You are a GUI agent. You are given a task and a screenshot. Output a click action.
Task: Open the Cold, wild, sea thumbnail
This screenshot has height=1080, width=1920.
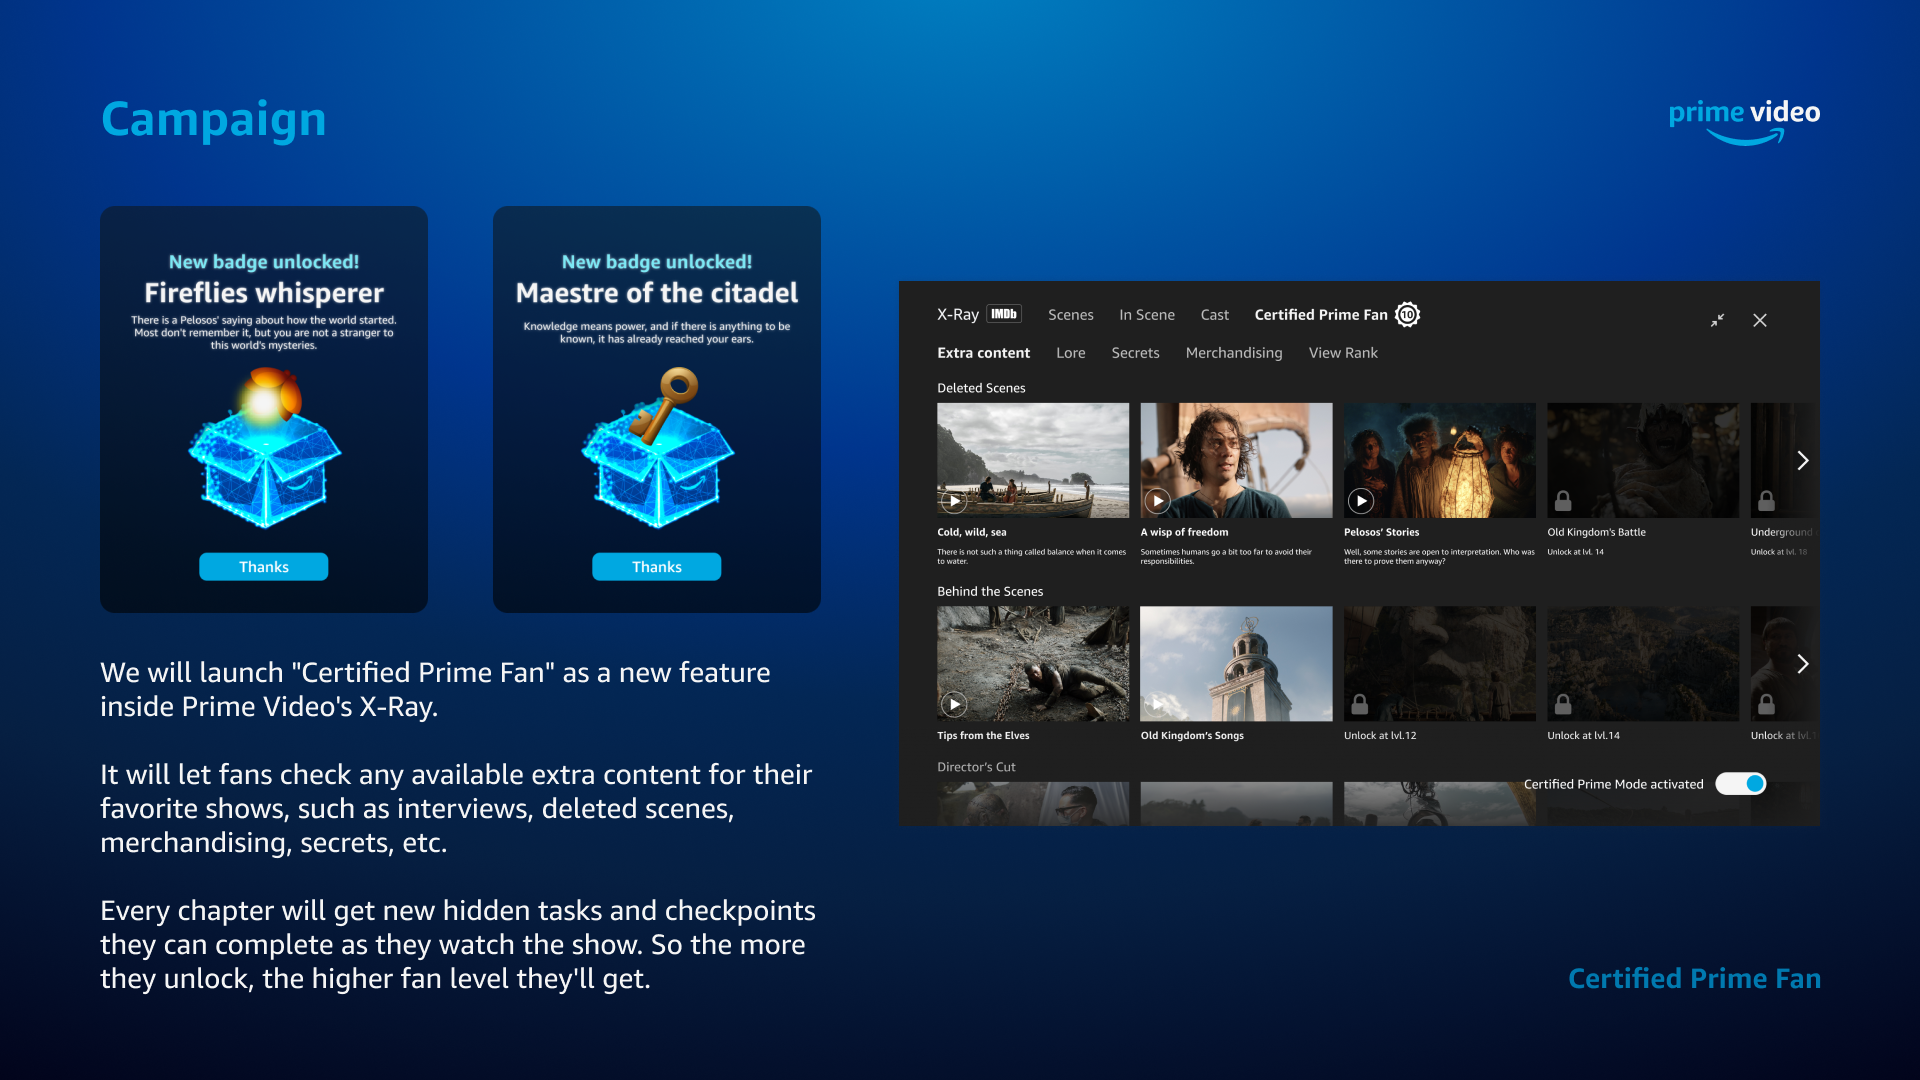[x=1033, y=460]
